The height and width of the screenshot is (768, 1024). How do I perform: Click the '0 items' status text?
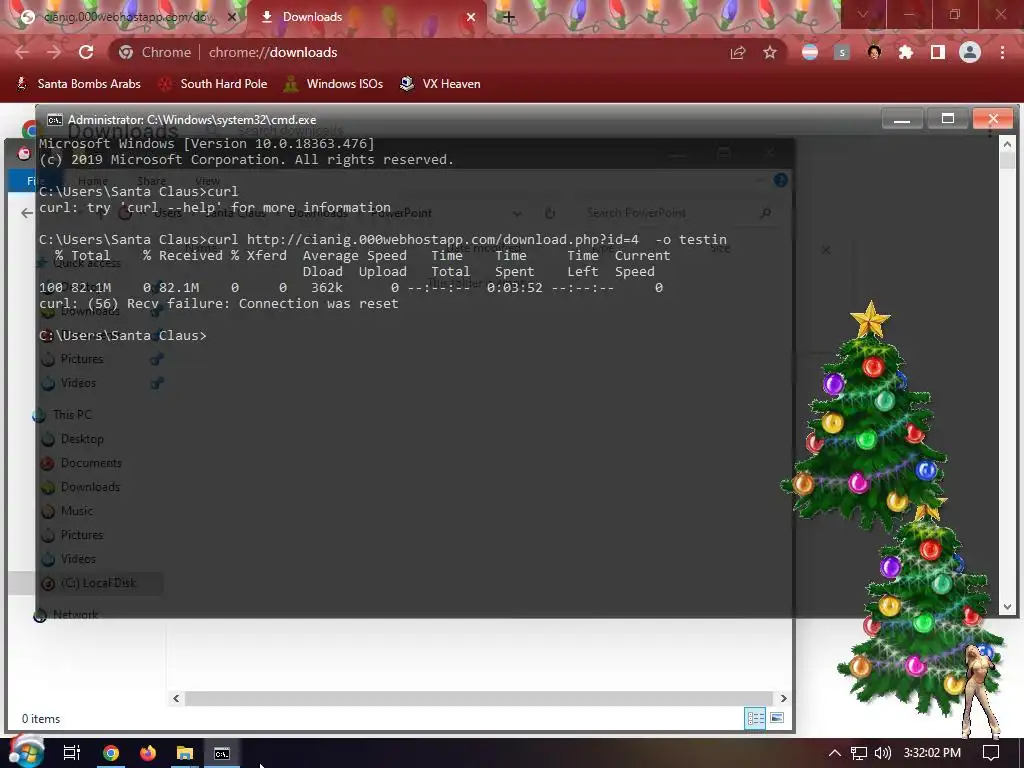(x=40, y=718)
